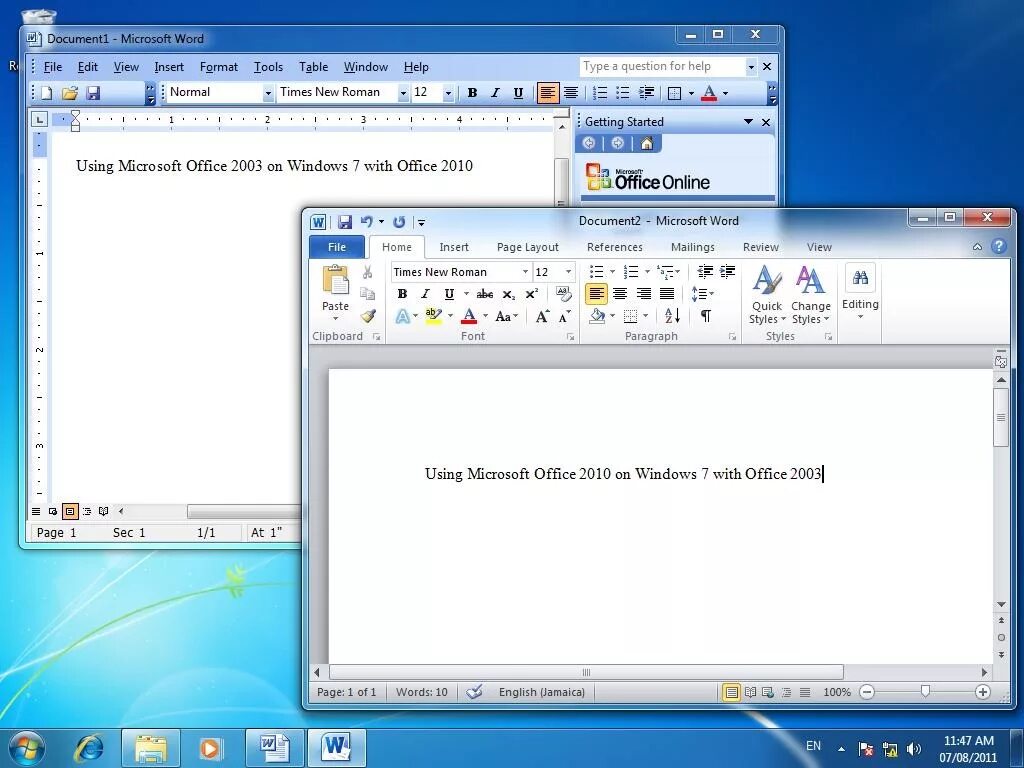The height and width of the screenshot is (768, 1024).
Task: Click Paste button in Word 2010 ribbon
Action: (x=336, y=293)
